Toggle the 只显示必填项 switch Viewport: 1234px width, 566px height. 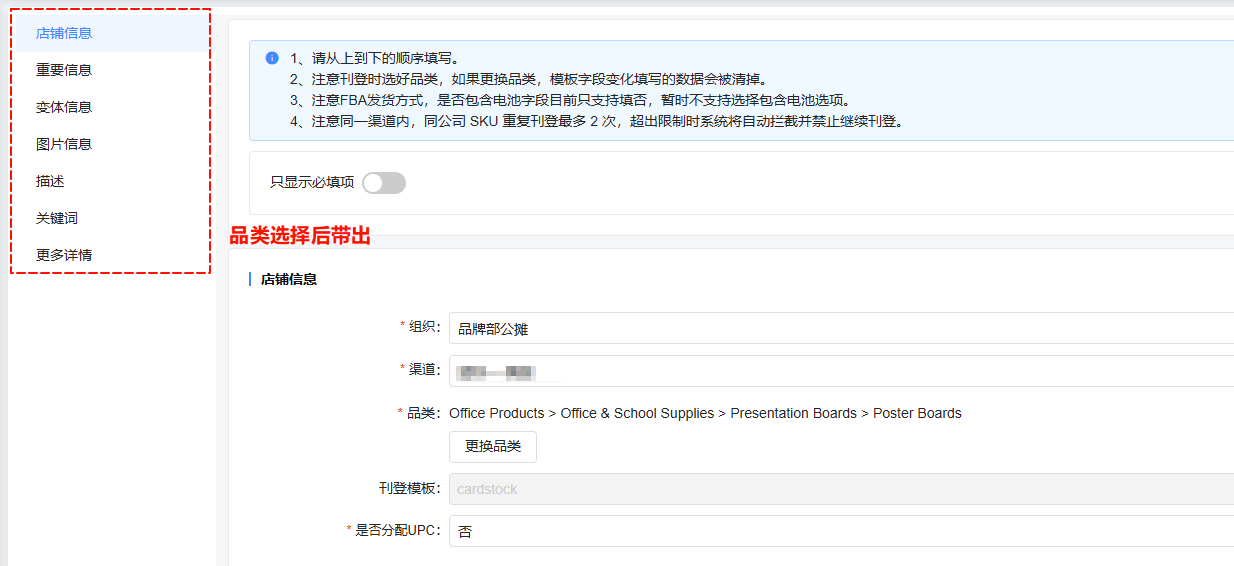pos(384,183)
